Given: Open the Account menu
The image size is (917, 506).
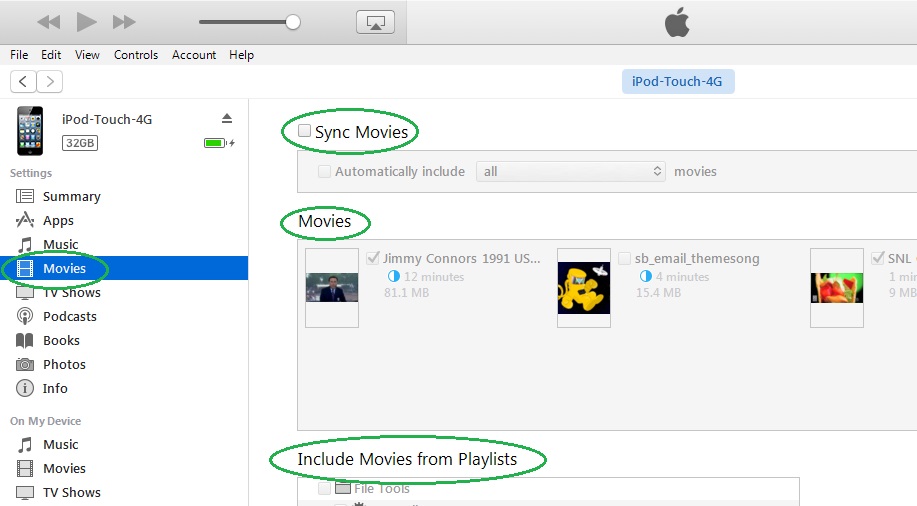Looking at the screenshot, I should (194, 54).
